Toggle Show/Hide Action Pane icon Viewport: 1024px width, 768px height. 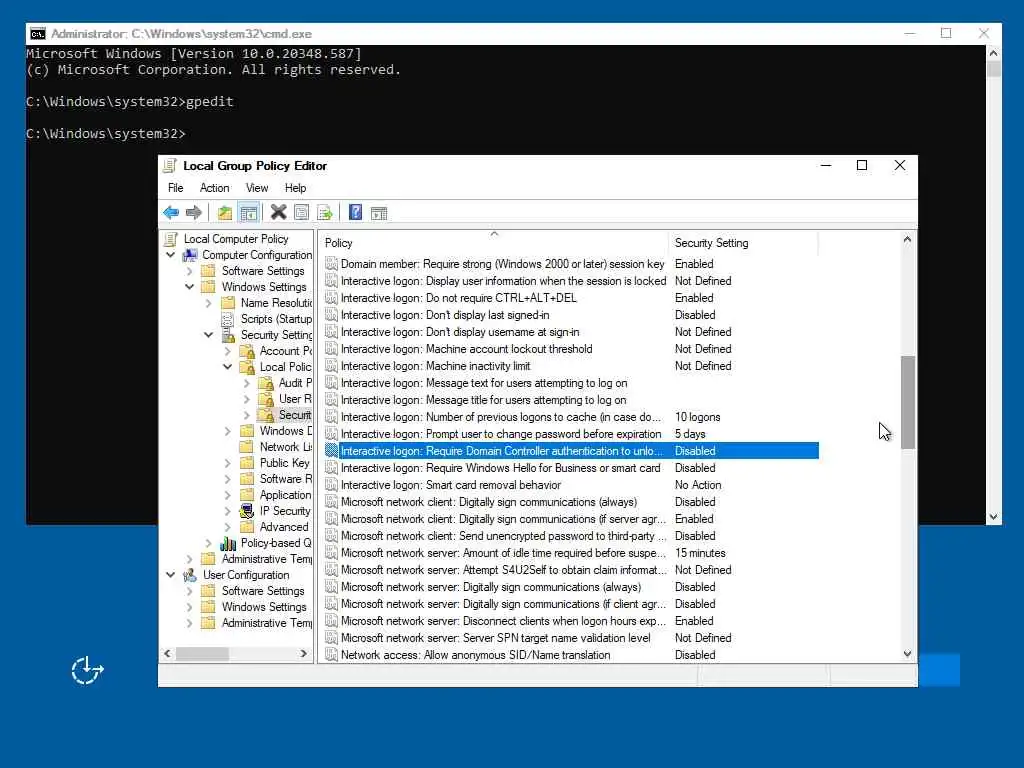tap(379, 213)
